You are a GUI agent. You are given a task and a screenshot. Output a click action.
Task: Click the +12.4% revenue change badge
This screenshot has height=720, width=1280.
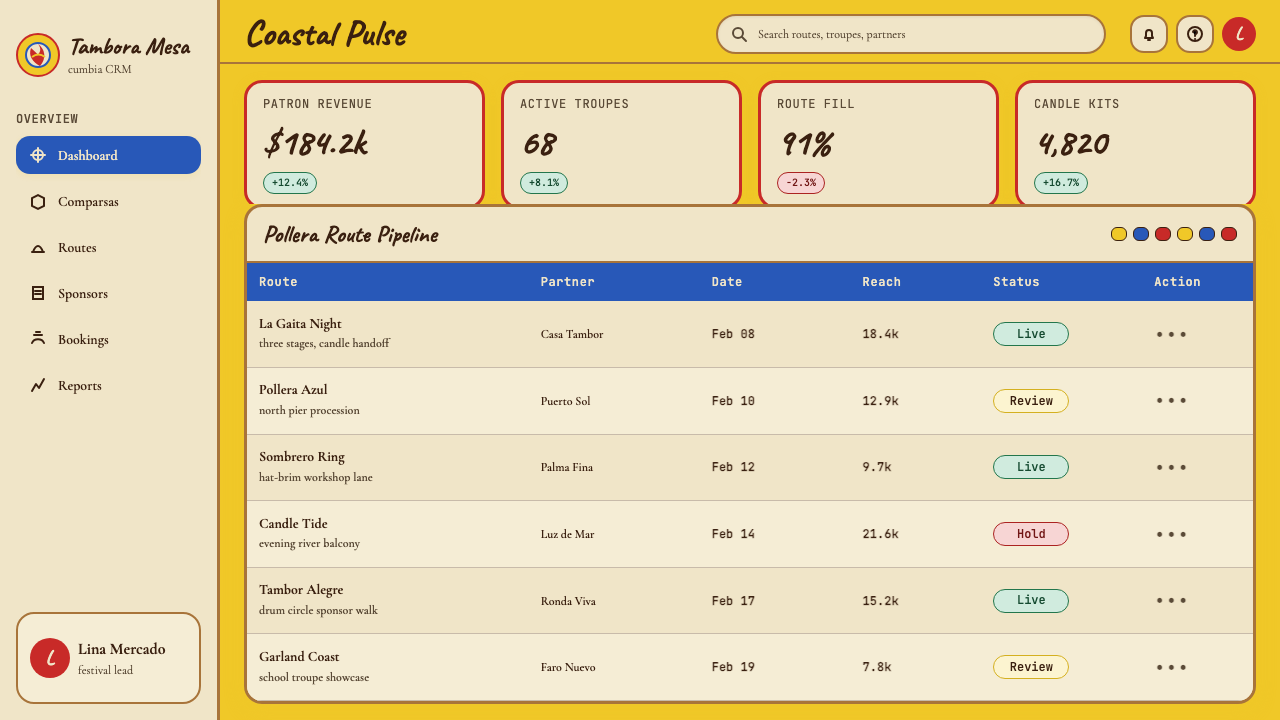coord(290,183)
